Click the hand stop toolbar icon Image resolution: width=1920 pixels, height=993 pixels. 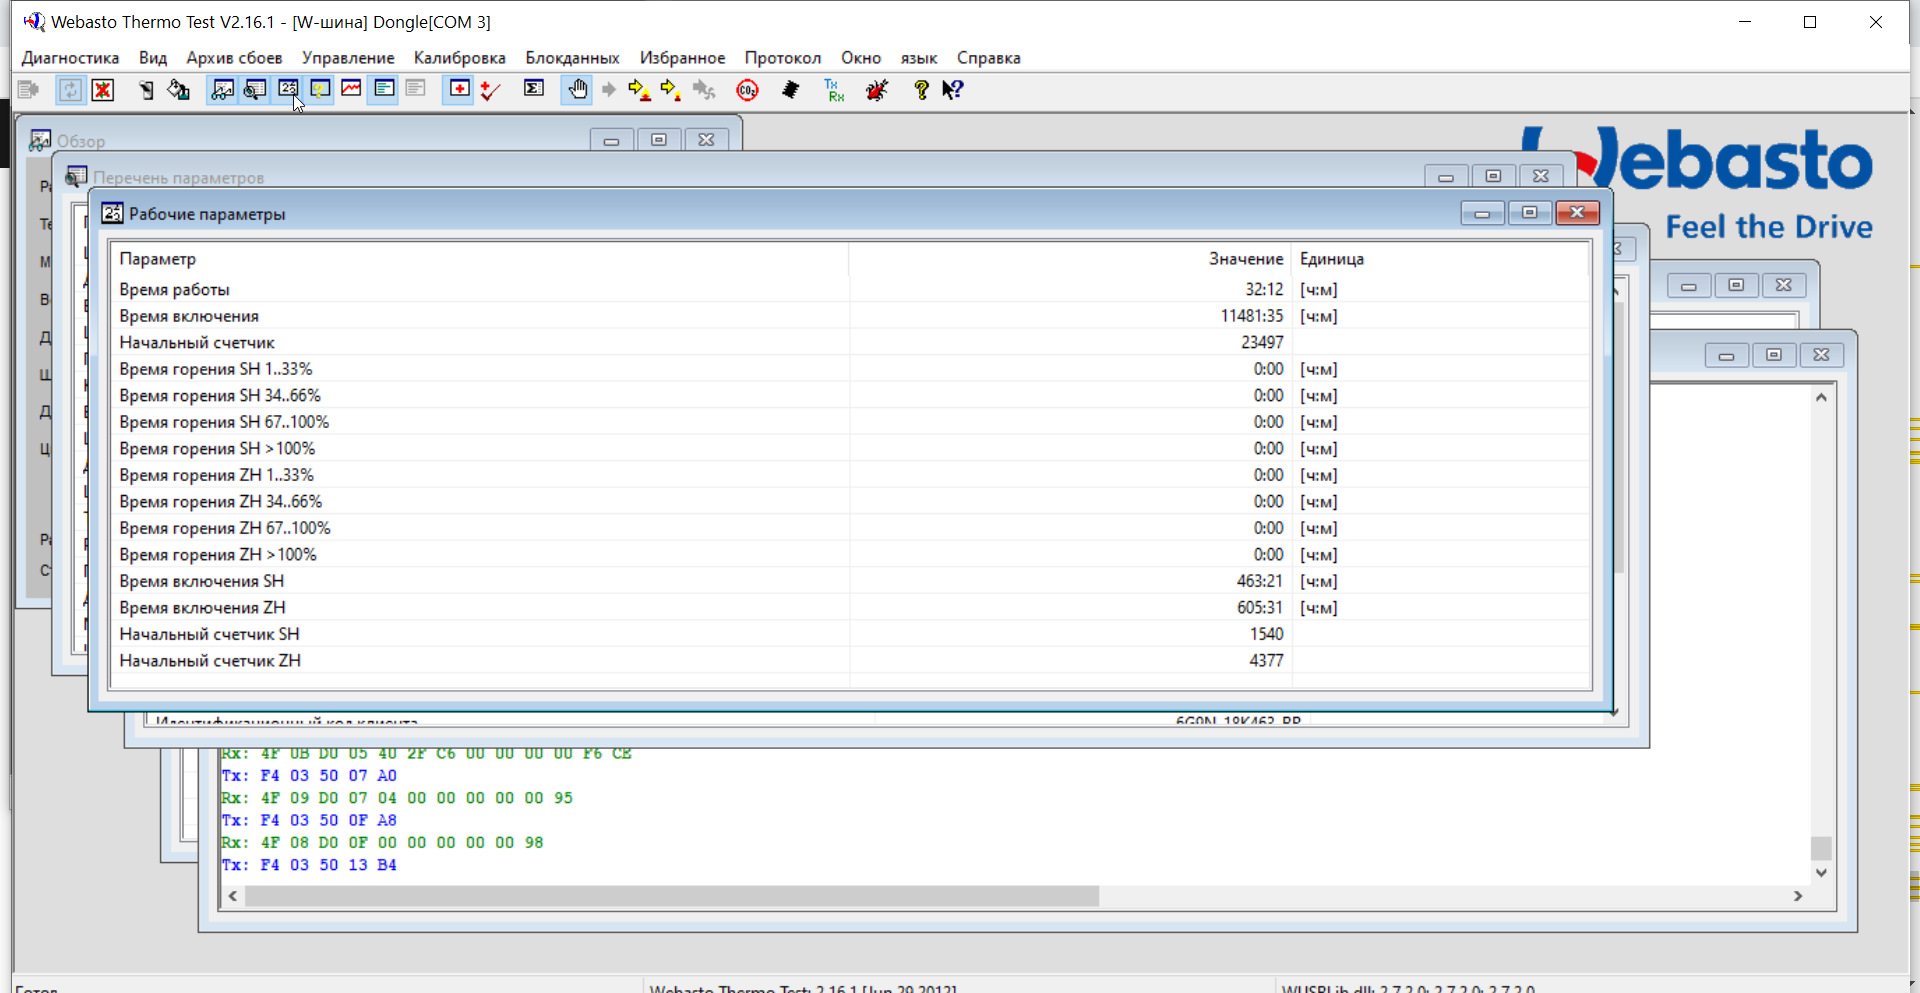[x=578, y=90]
